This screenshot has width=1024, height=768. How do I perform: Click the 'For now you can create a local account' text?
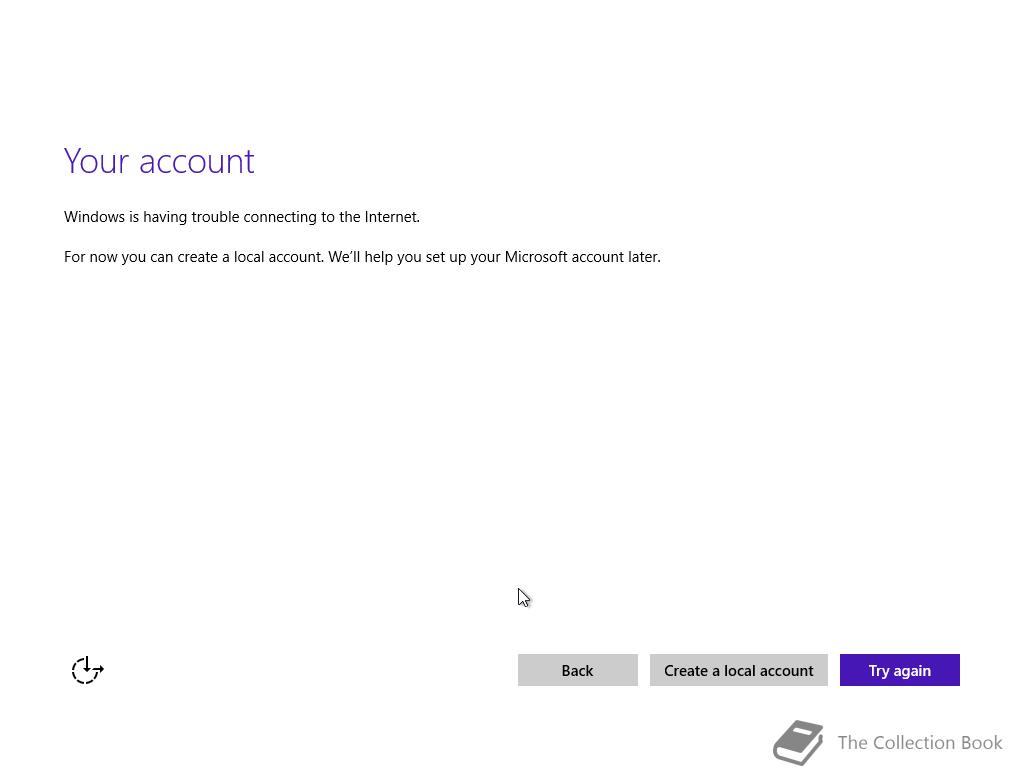(193, 257)
